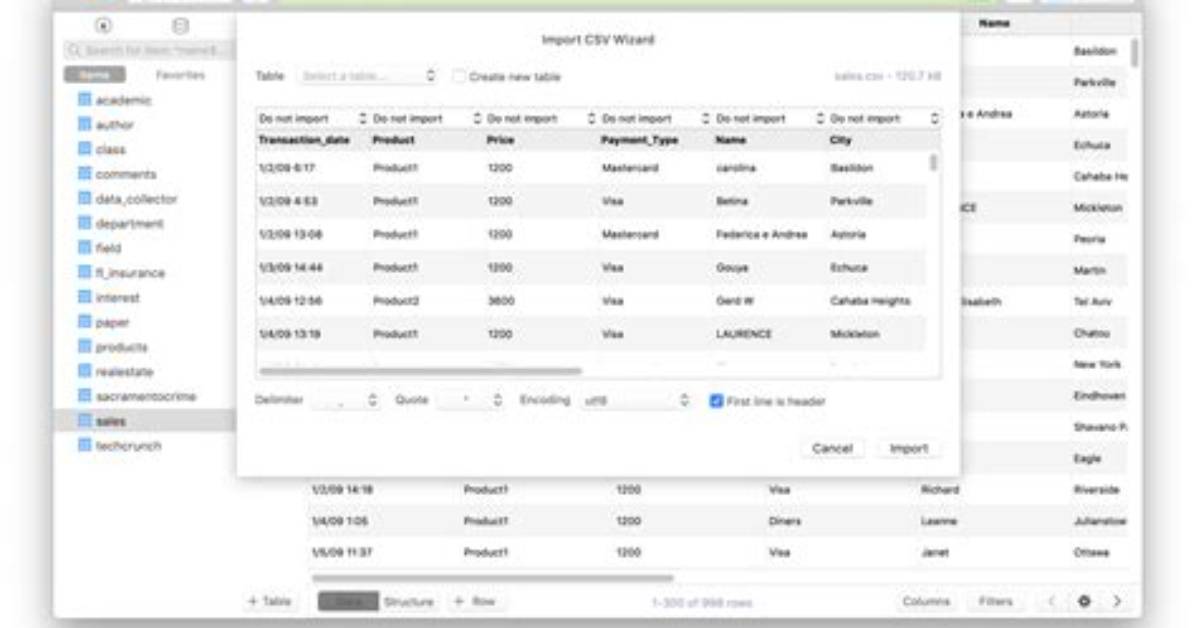Open the comments table icon
The height and width of the screenshot is (628, 1196).
point(85,174)
